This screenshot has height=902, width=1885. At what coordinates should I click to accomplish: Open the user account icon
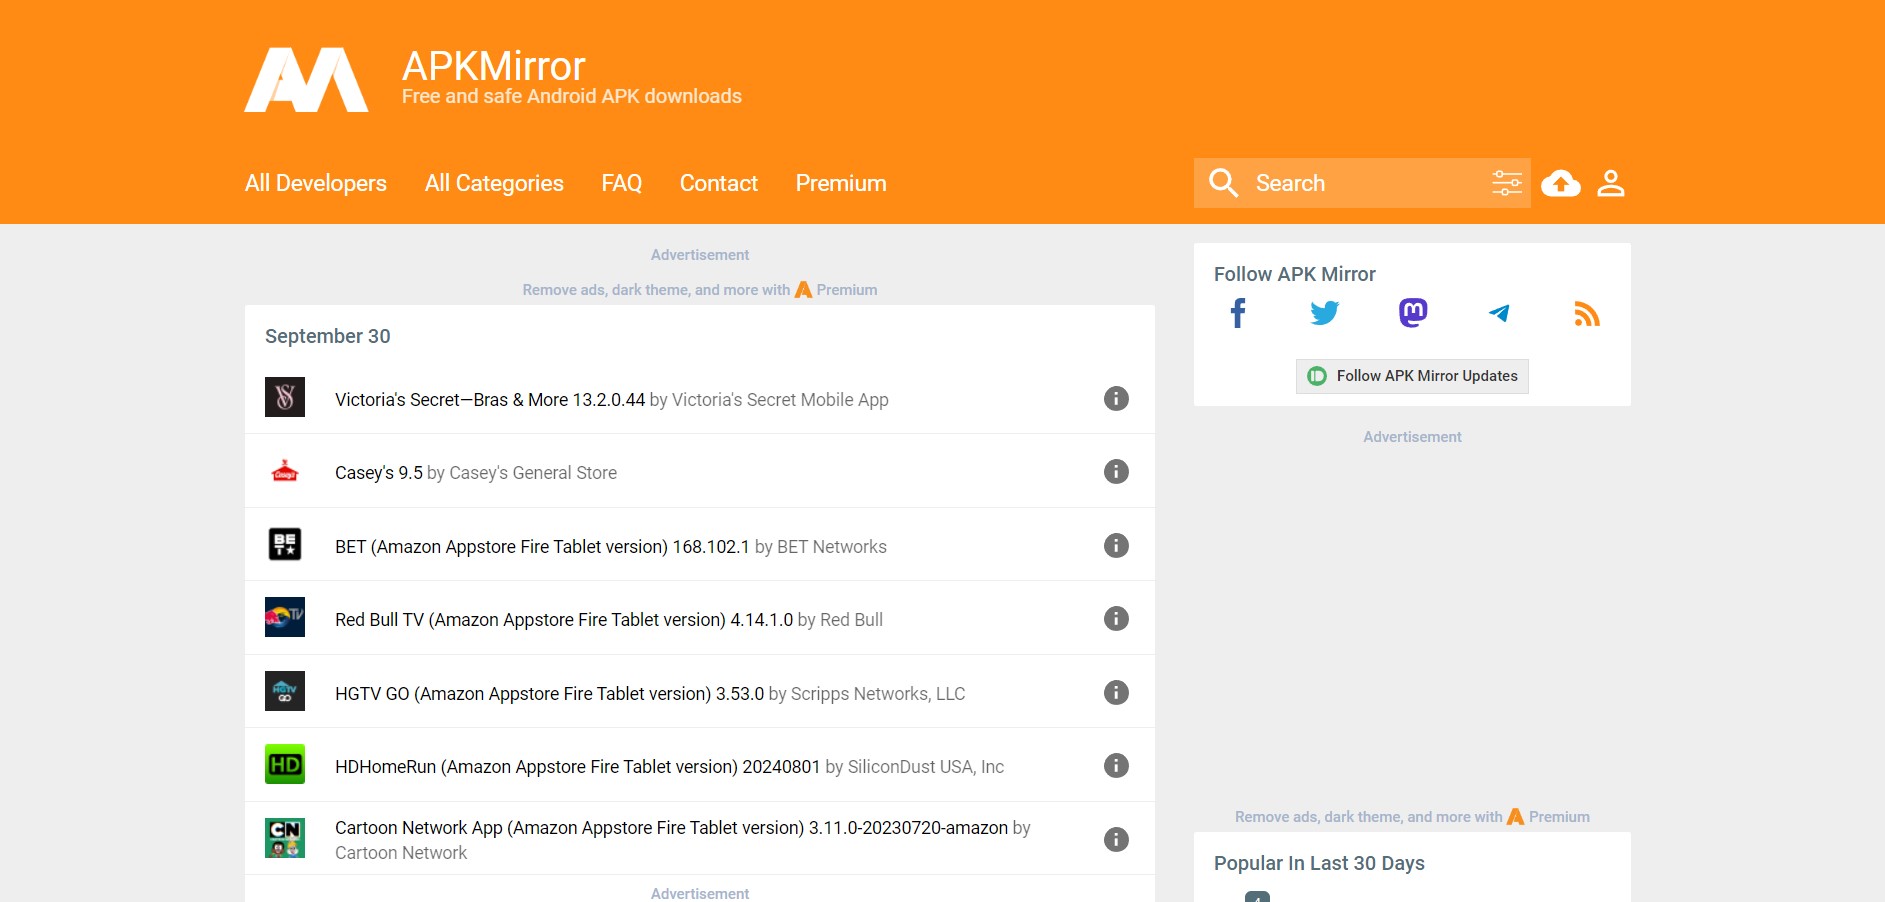[1611, 182]
